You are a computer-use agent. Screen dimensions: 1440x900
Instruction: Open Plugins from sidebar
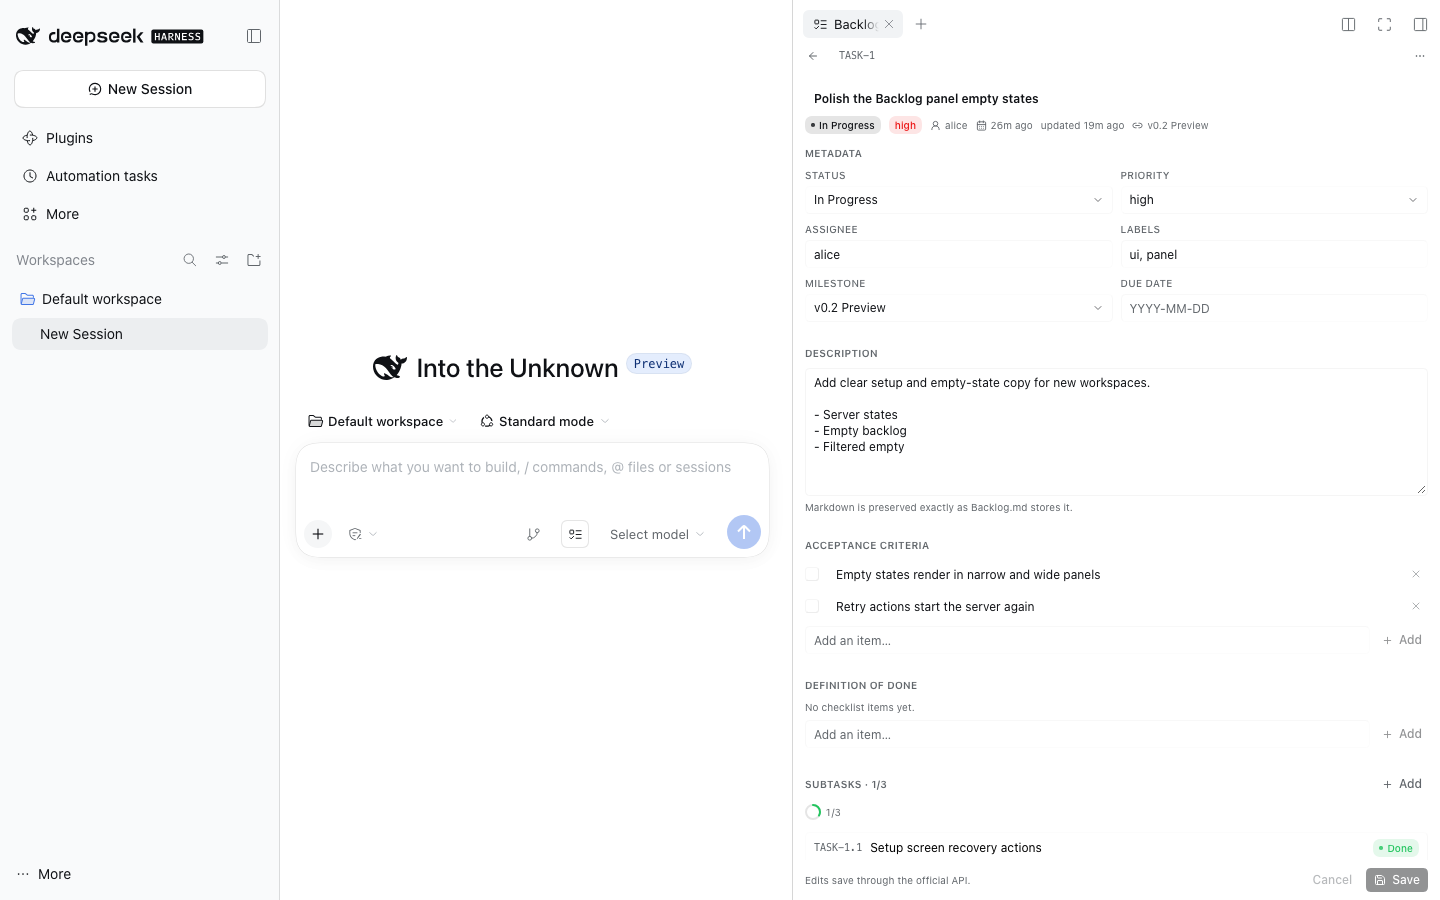pyautogui.click(x=140, y=138)
